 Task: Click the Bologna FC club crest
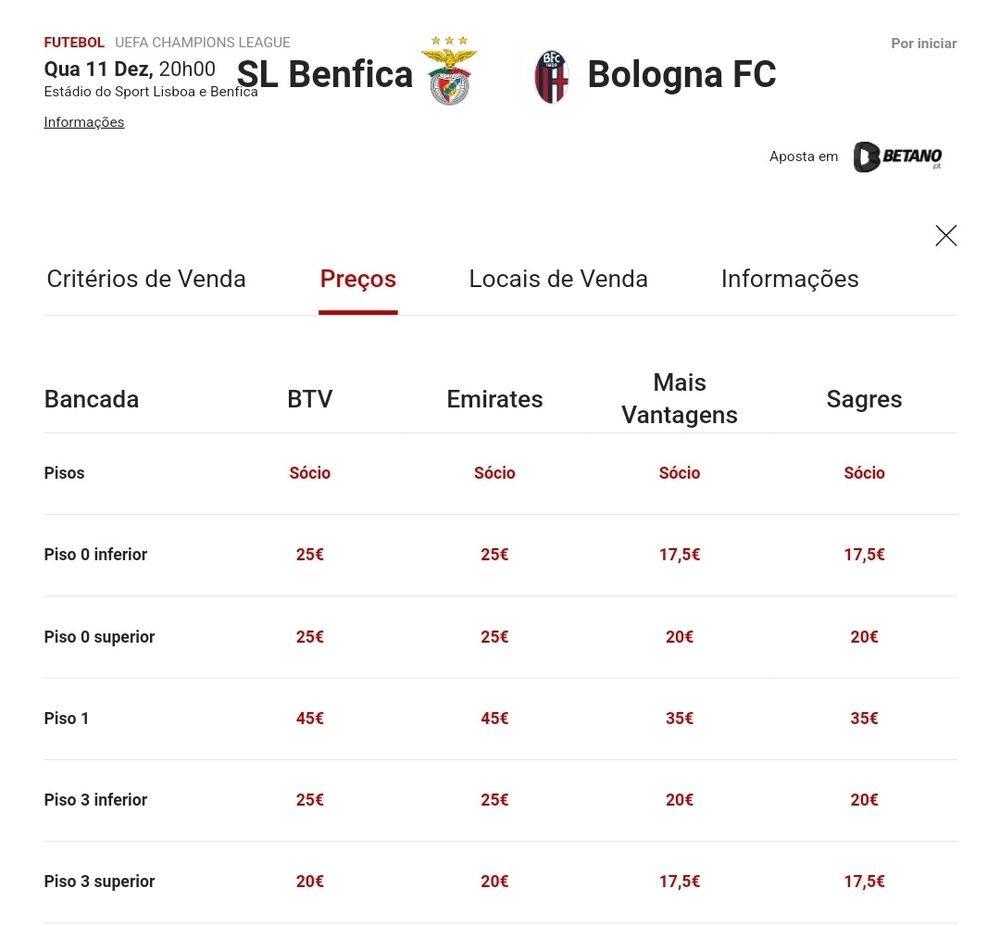coord(551,76)
